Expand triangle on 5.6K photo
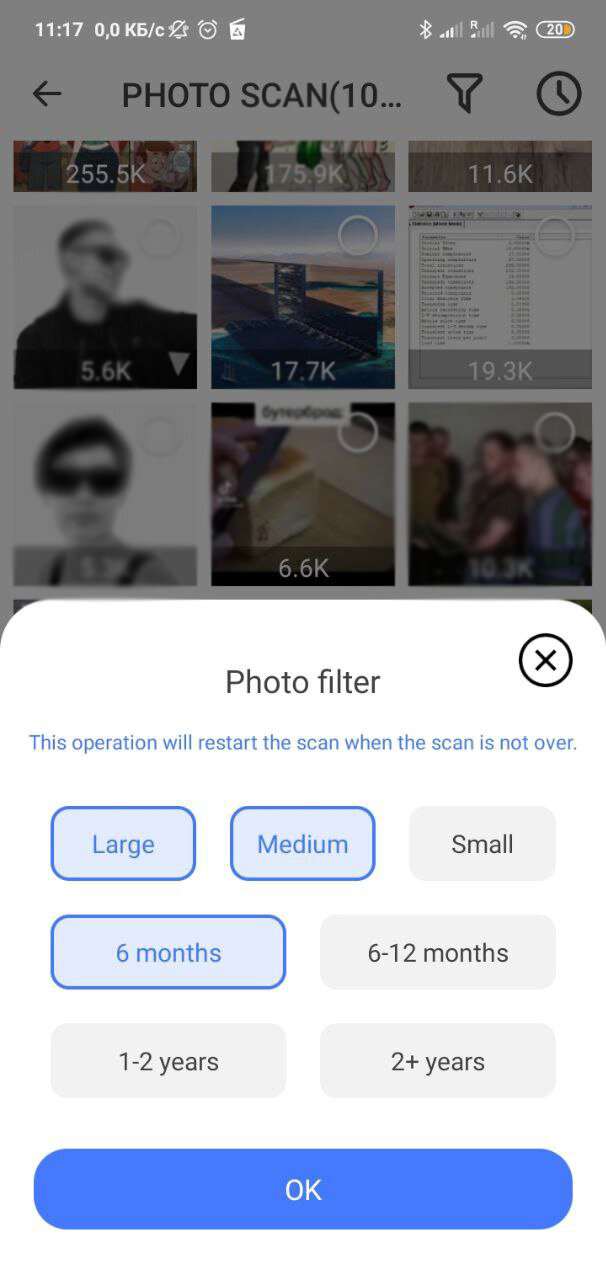 click(x=178, y=365)
